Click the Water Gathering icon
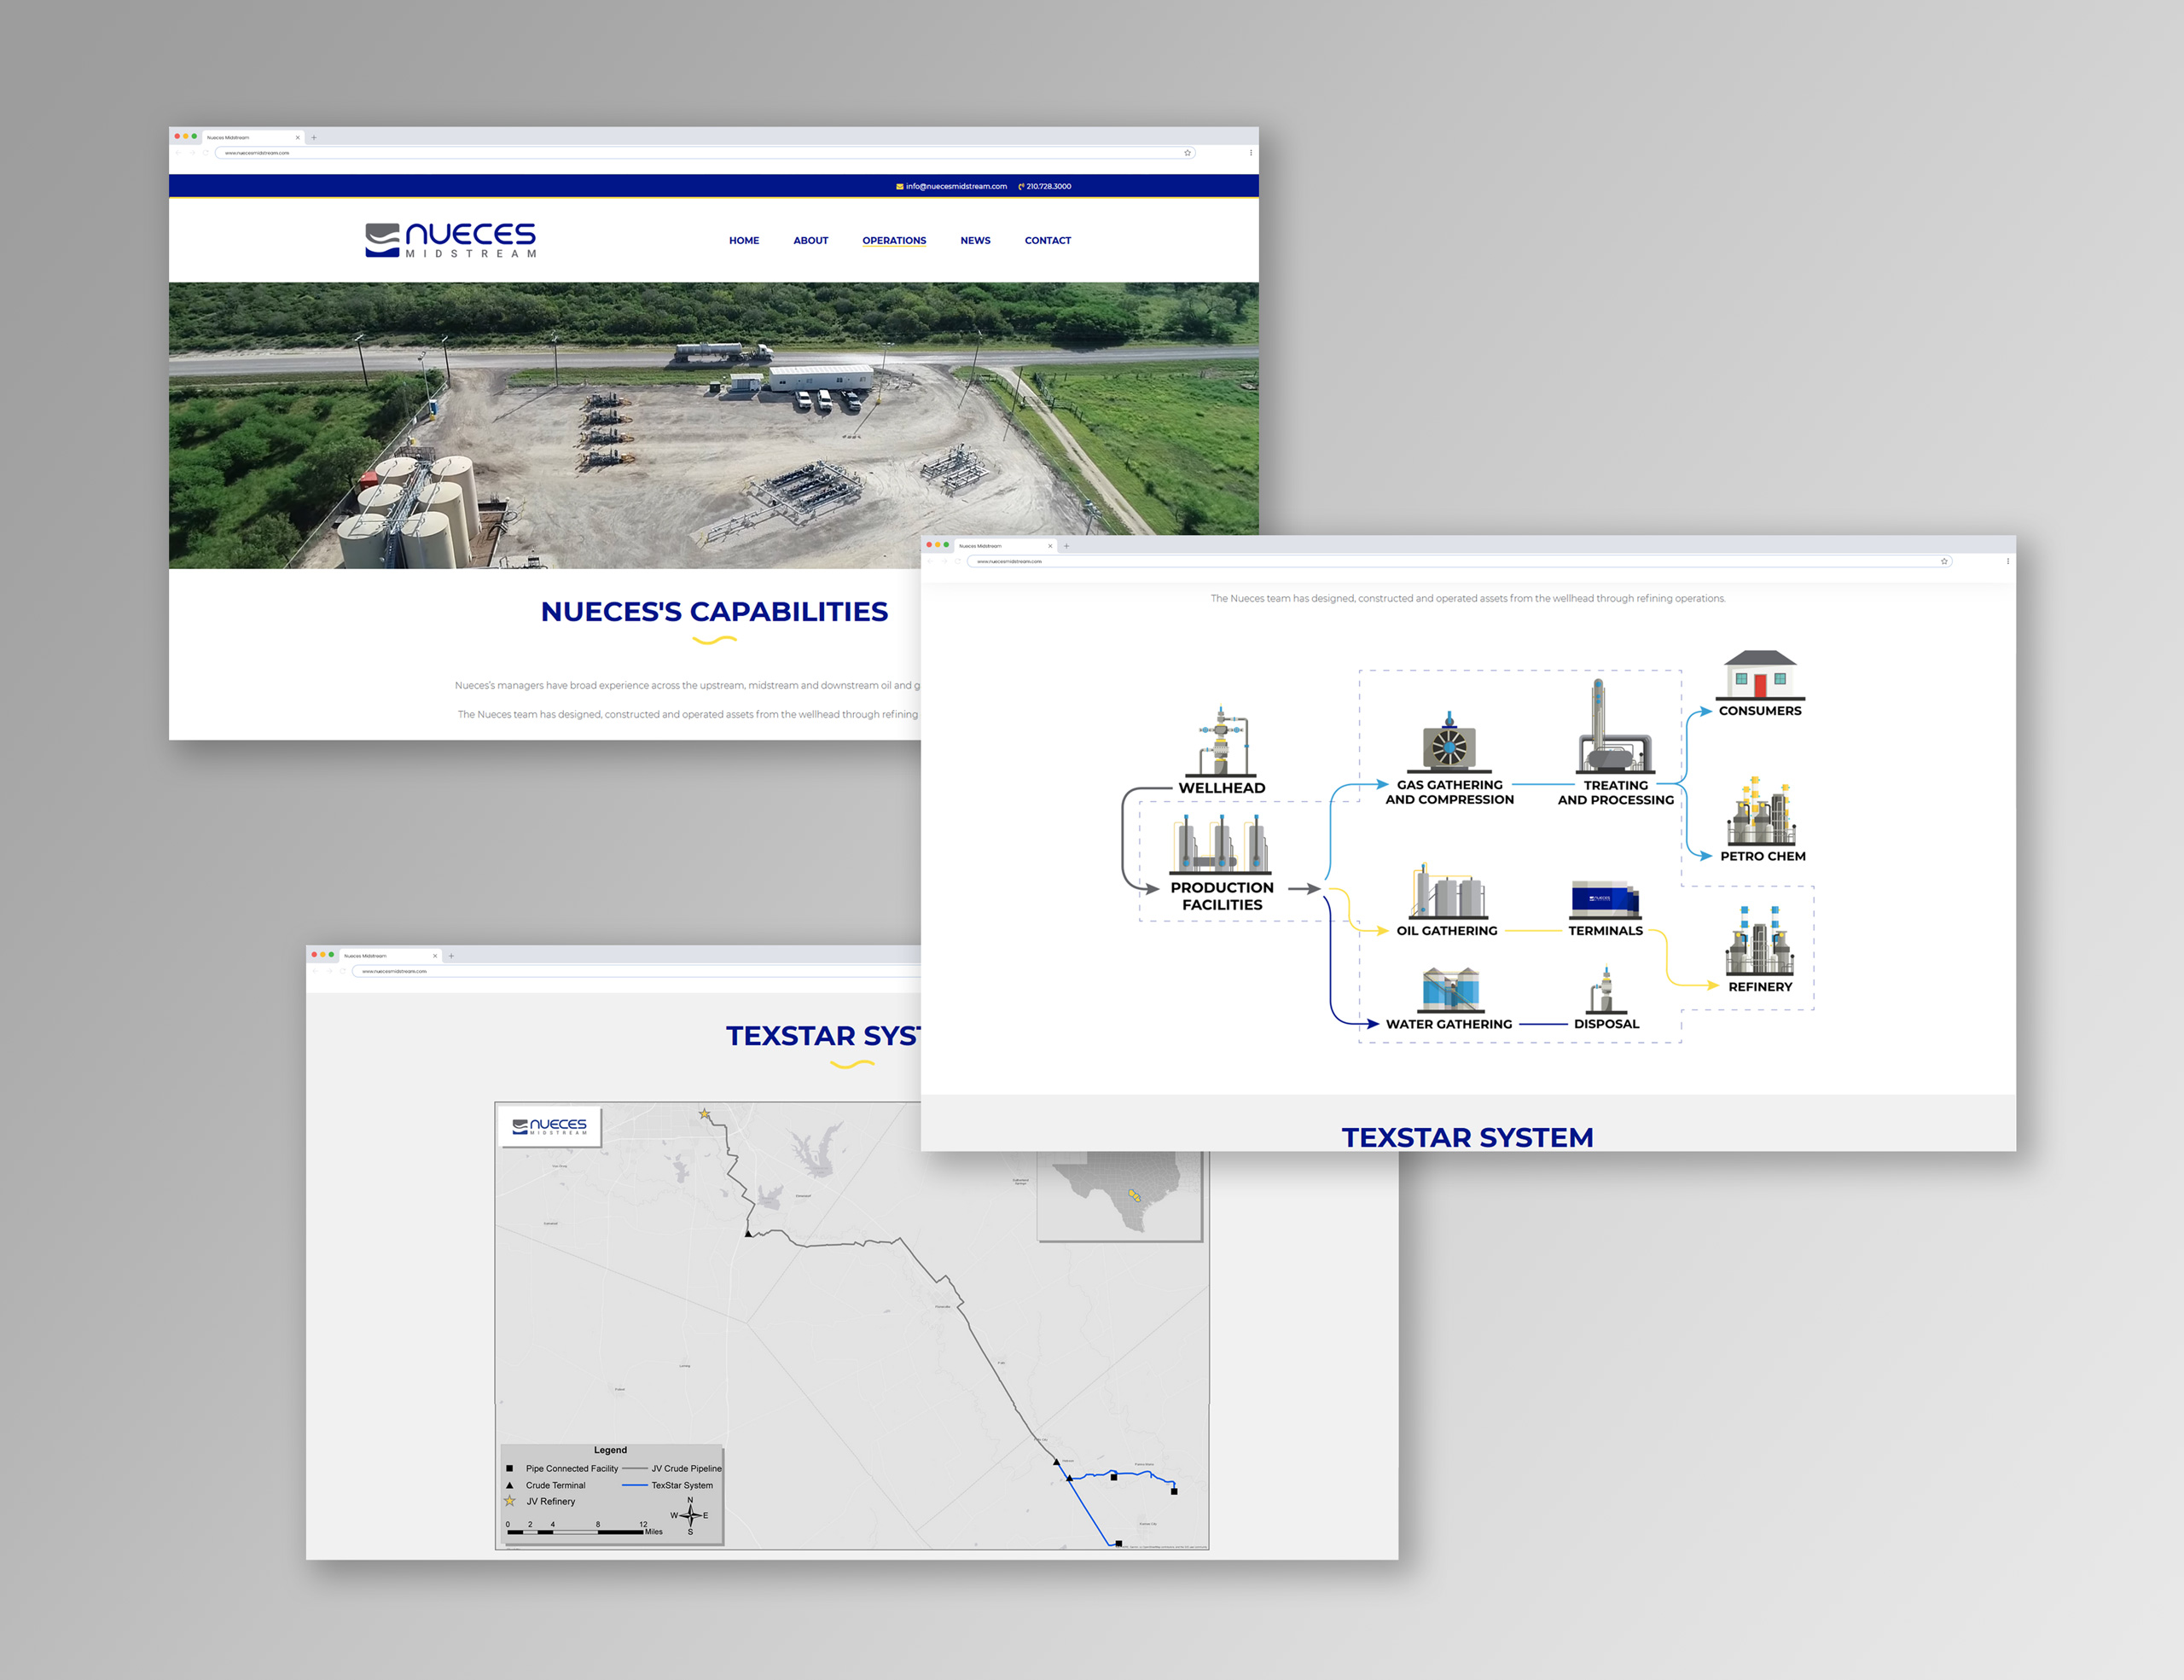2184x1680 pixels. coord(1450,990)
